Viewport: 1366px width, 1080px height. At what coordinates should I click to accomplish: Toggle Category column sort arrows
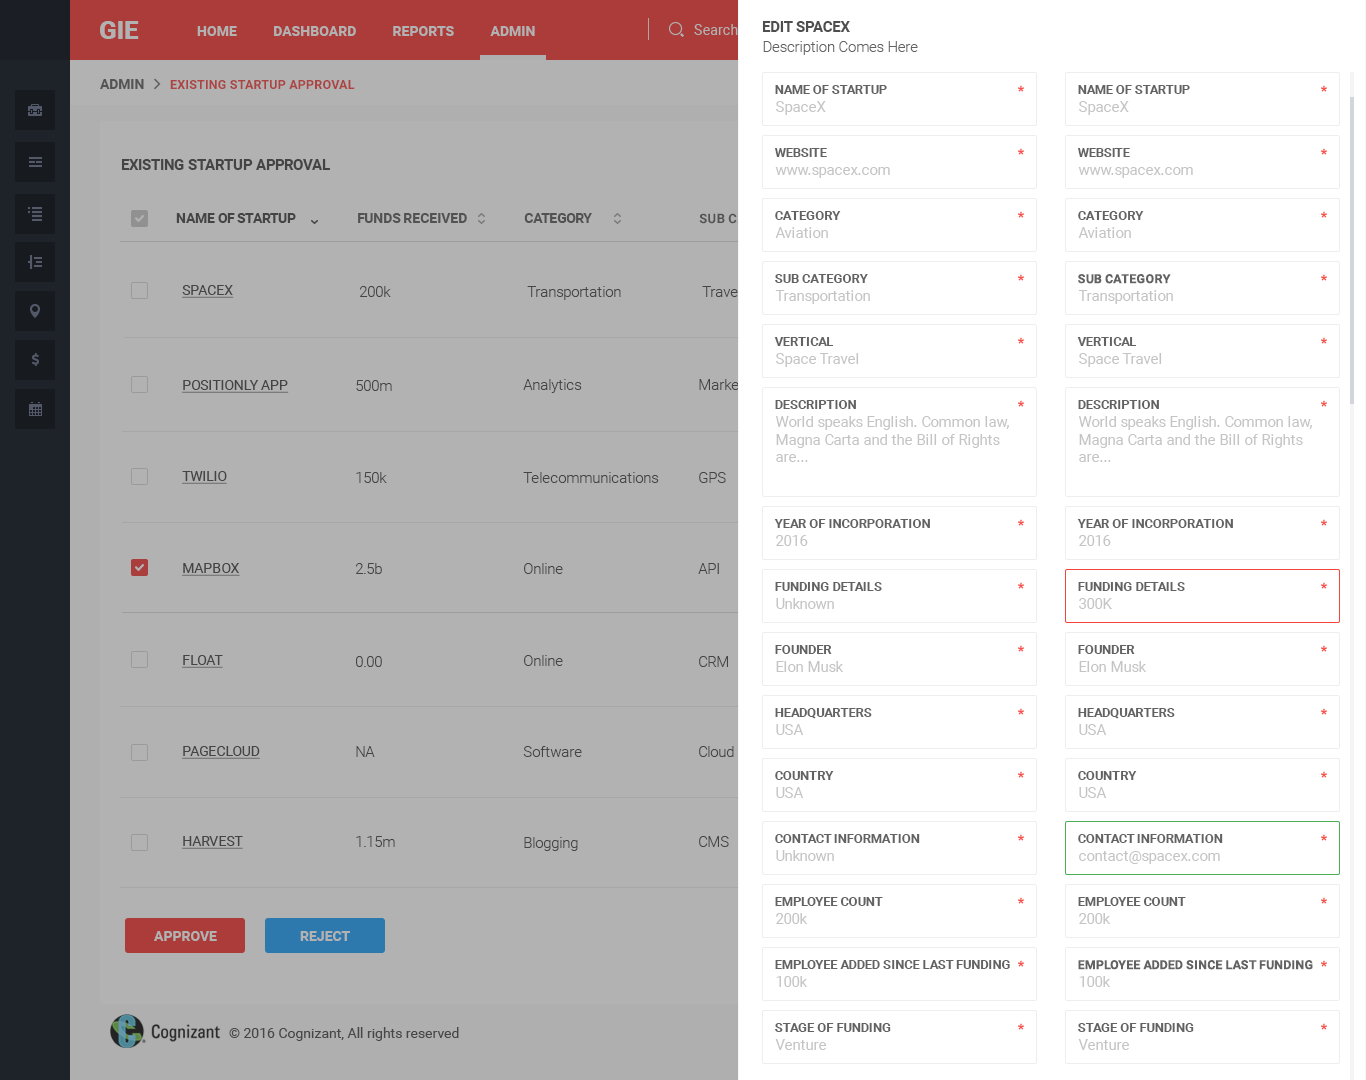(617, 218)
